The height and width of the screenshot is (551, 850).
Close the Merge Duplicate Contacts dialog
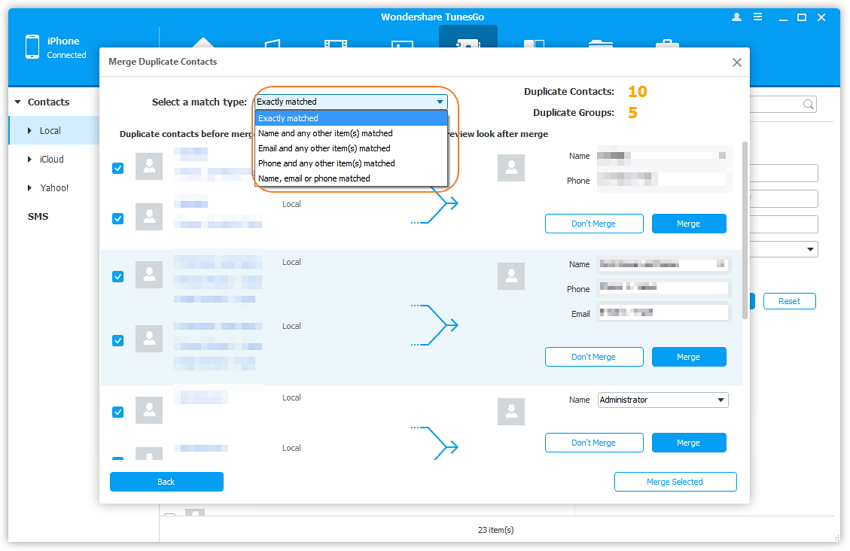point(737,62)
